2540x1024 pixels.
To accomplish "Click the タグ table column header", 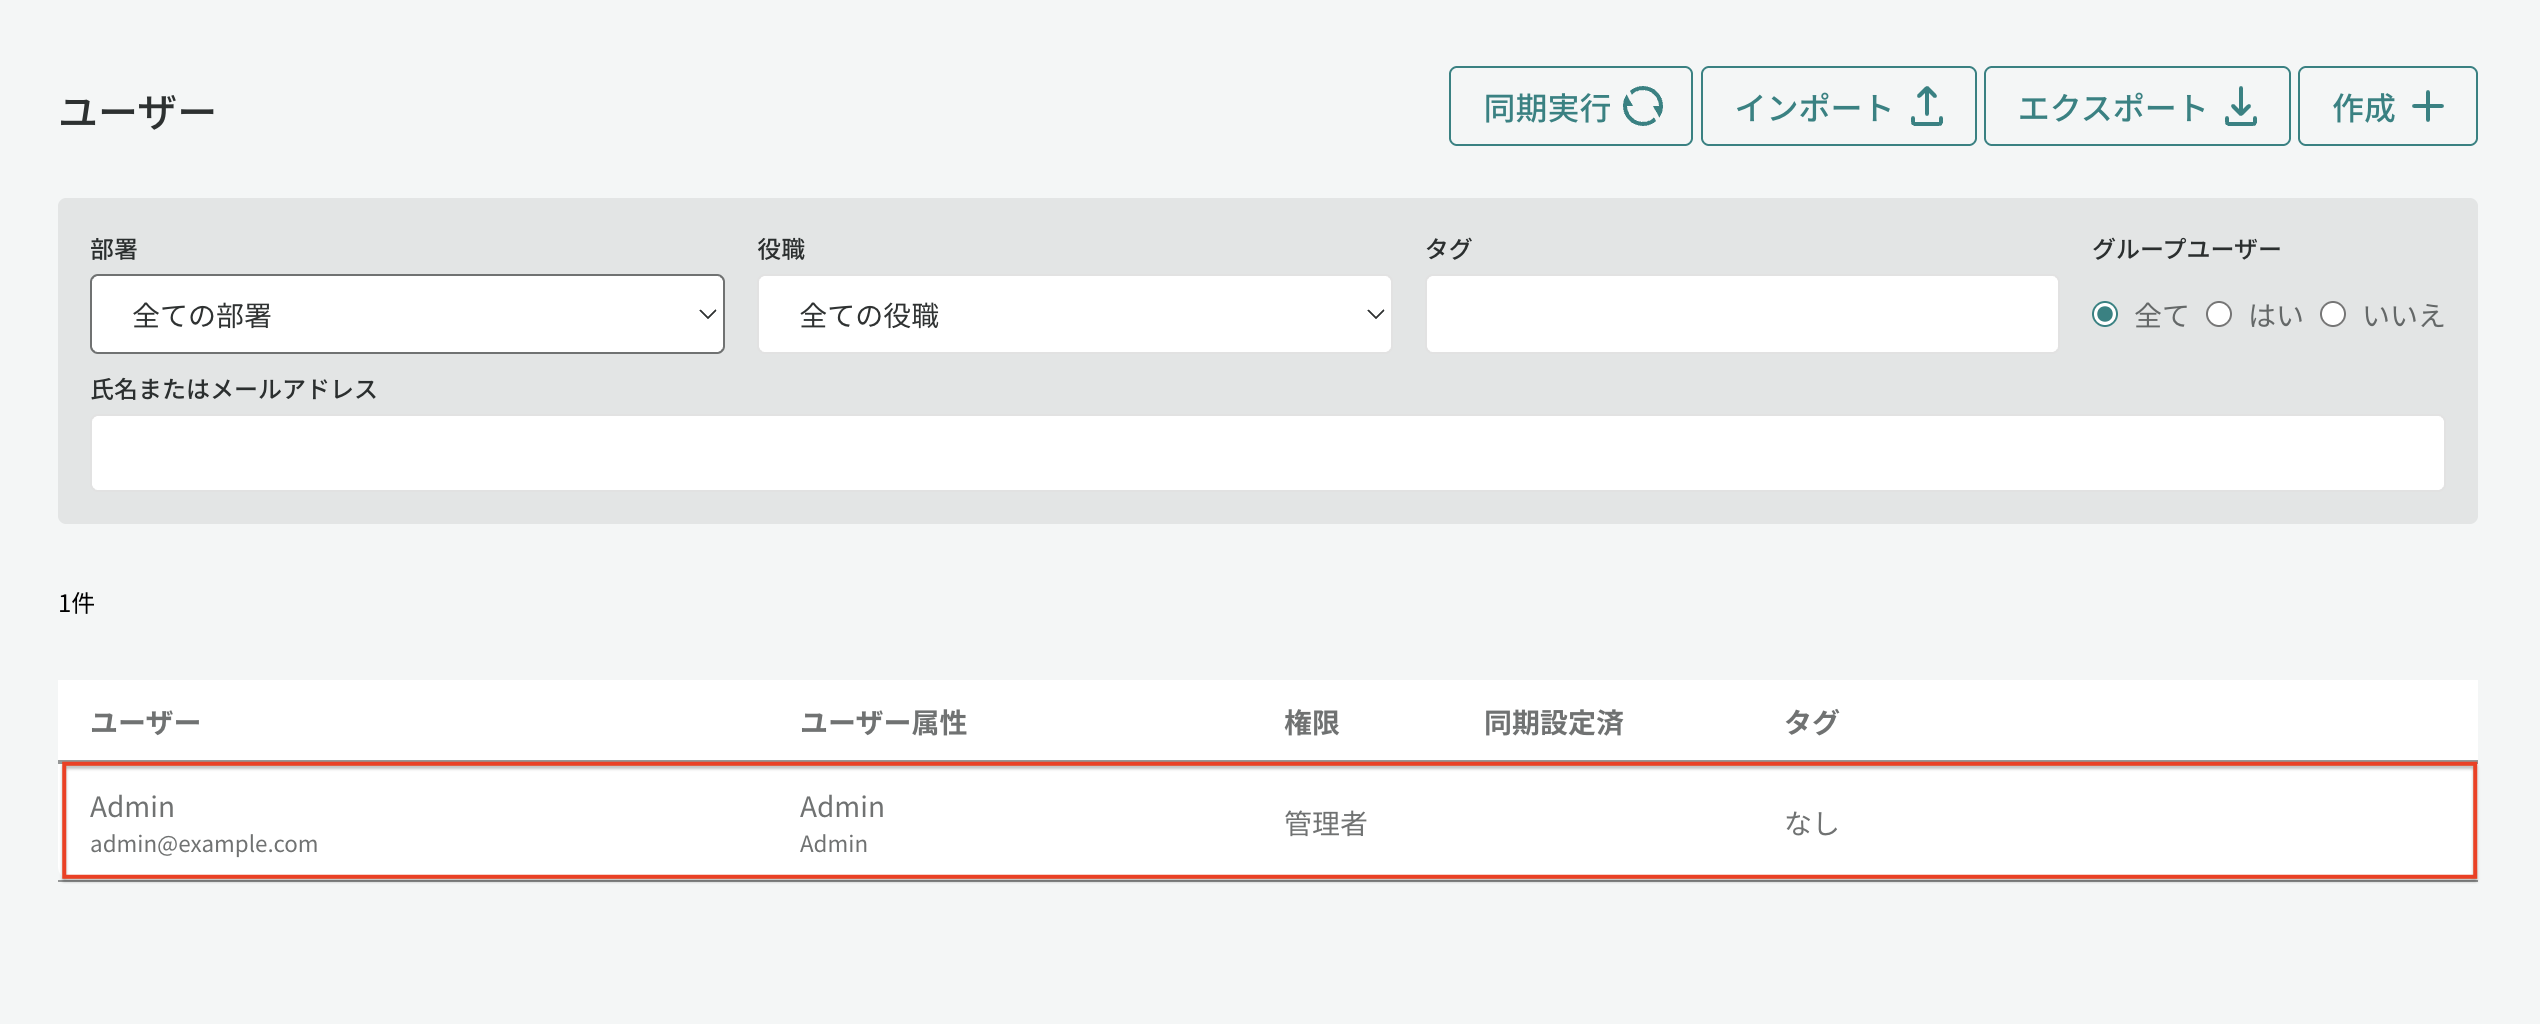I will click(1811, 722).
